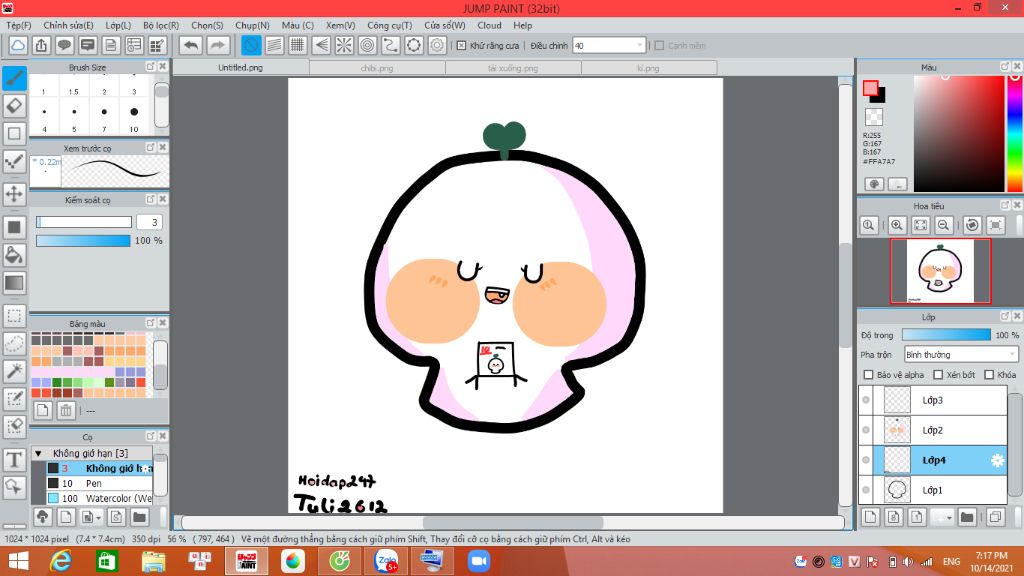The width and height of the screenshot is (1024, 576).
Task: Toggle visibility of layer Lớp2
Action: coord(866,430)
